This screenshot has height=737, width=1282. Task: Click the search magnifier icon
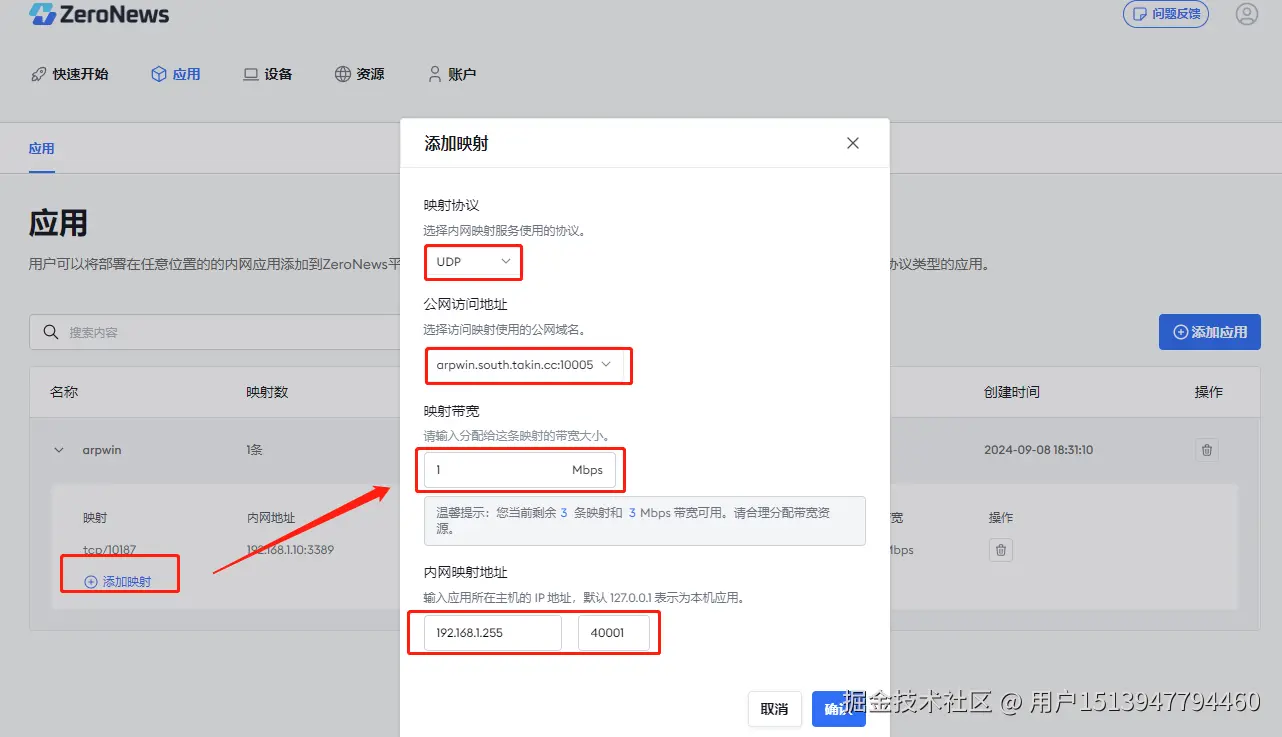pyautogui.click(x=50, y=332)
